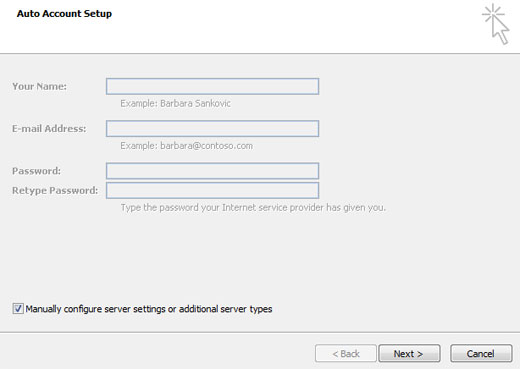
Task: Click the wizard cursor icon in header
Action: click(x=496, y=24)
